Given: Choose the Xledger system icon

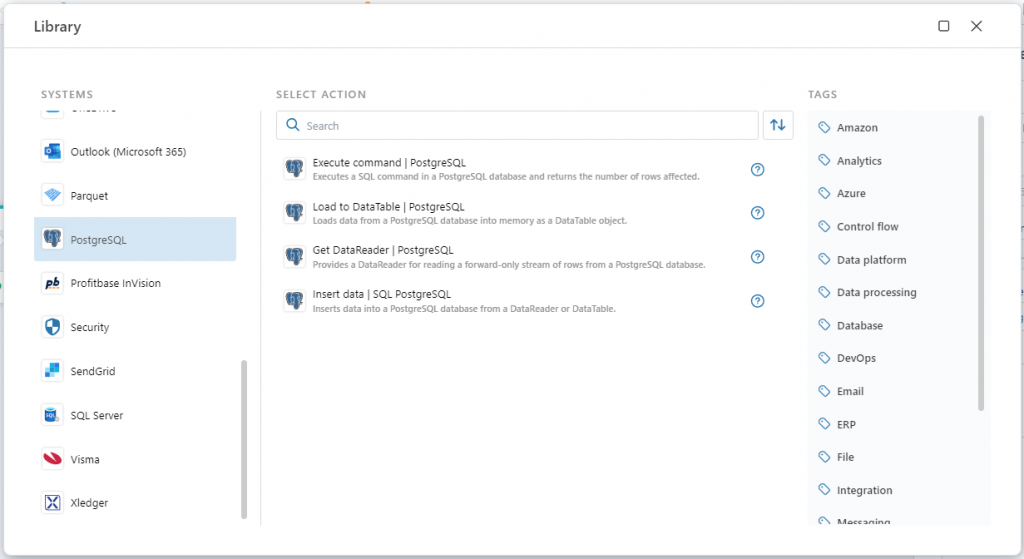Looking at the screenshot, I should point(53,503).
